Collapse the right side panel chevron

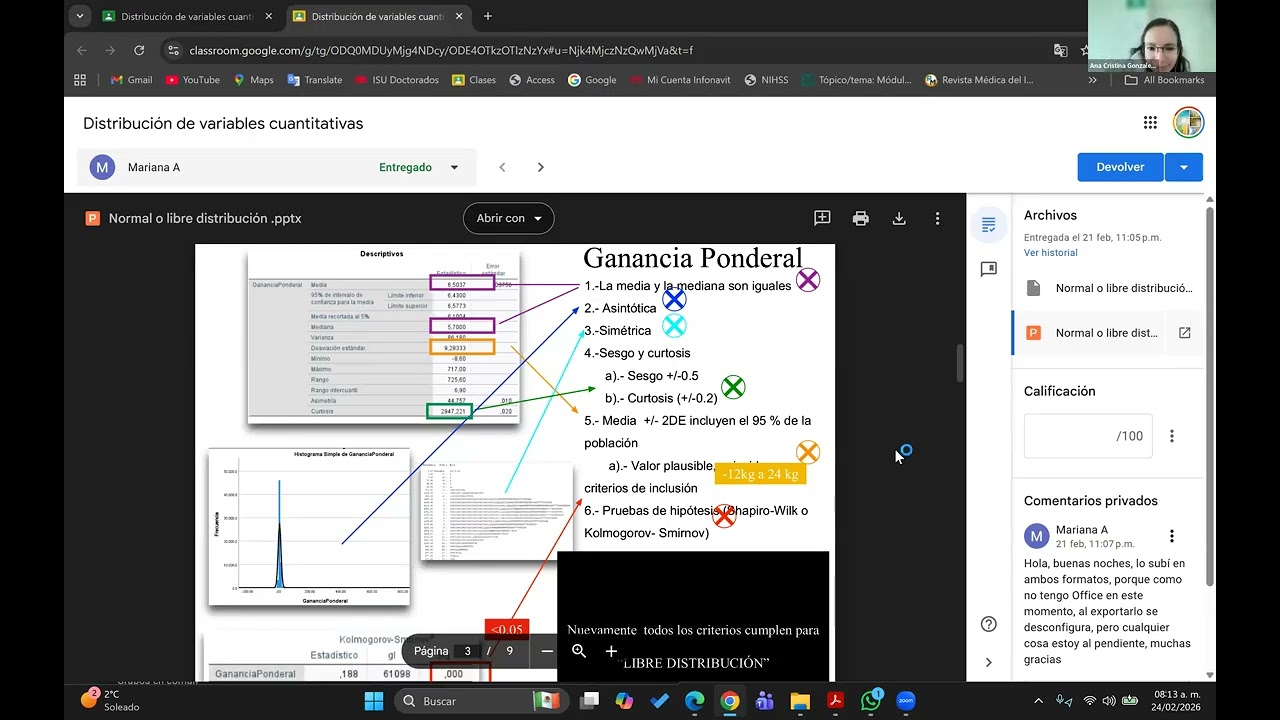[x=989, y=662]
